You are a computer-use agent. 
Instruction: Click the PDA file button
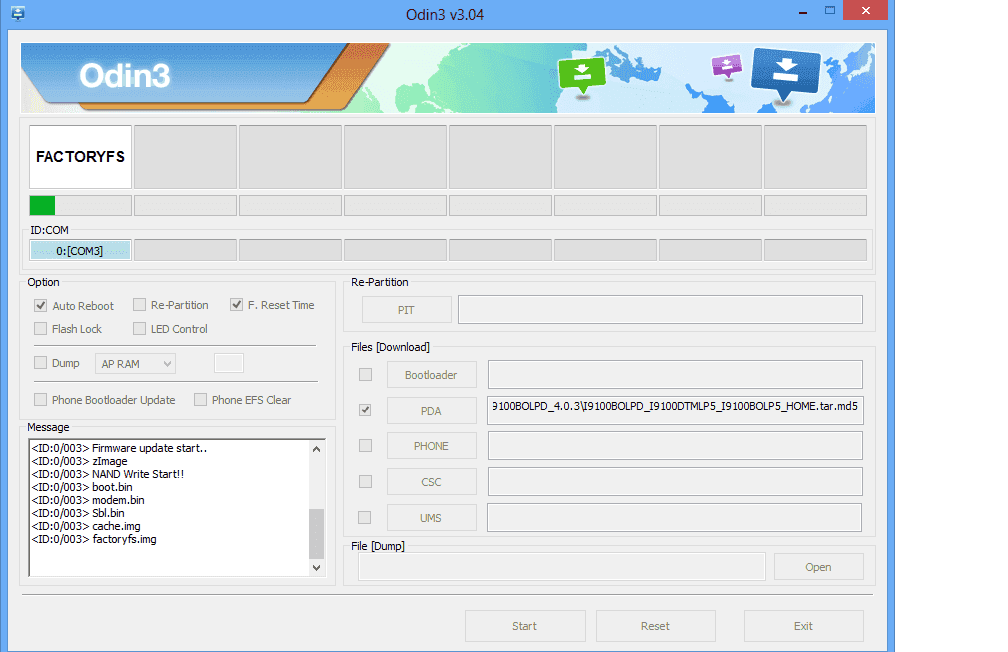pyautogui.click(x=431, y=411)
